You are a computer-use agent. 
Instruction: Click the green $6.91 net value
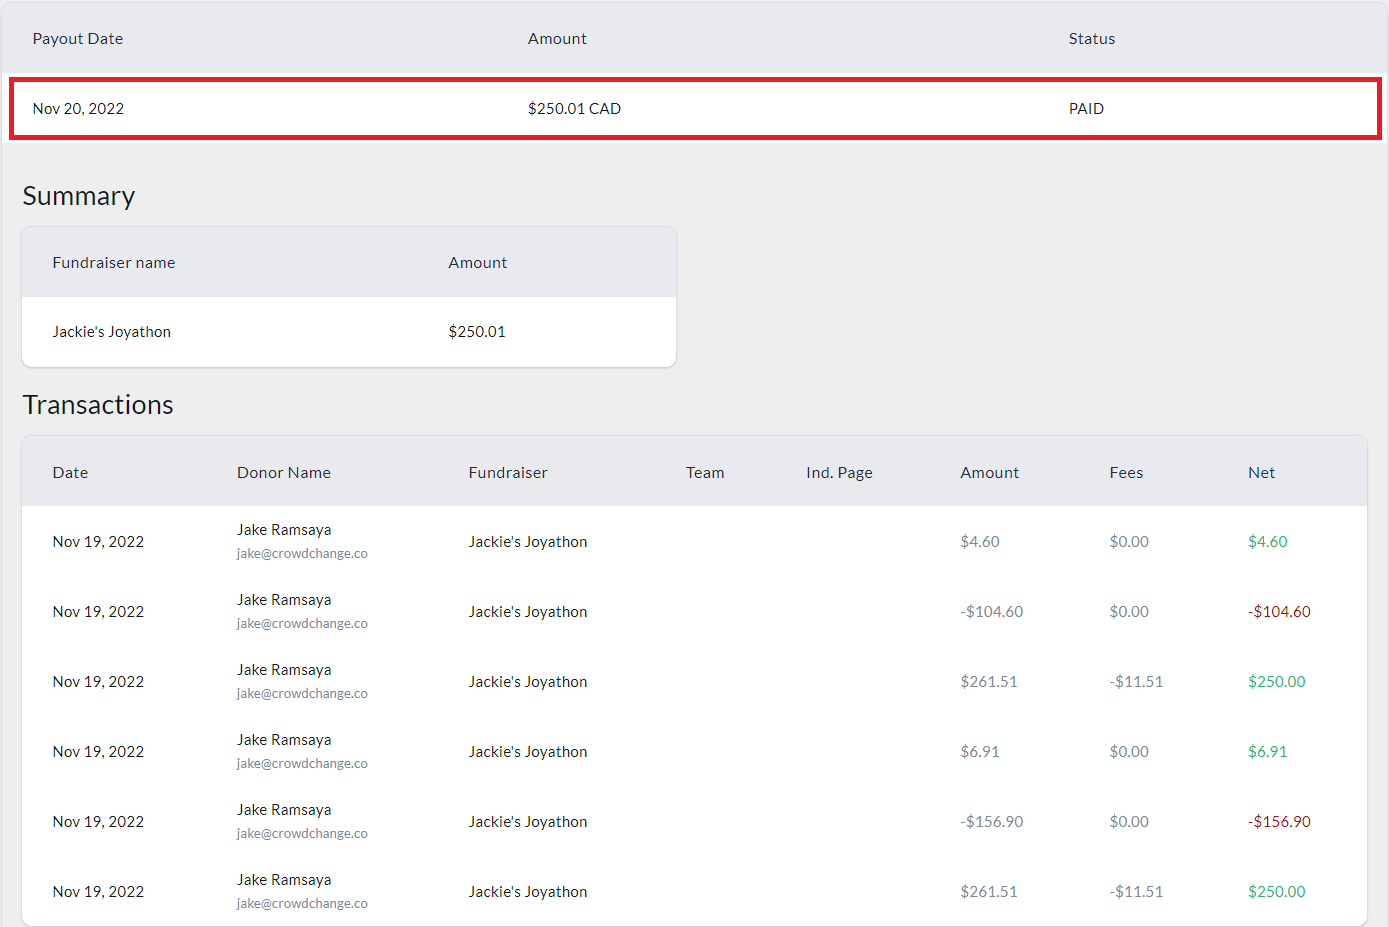coord(1267,752)
